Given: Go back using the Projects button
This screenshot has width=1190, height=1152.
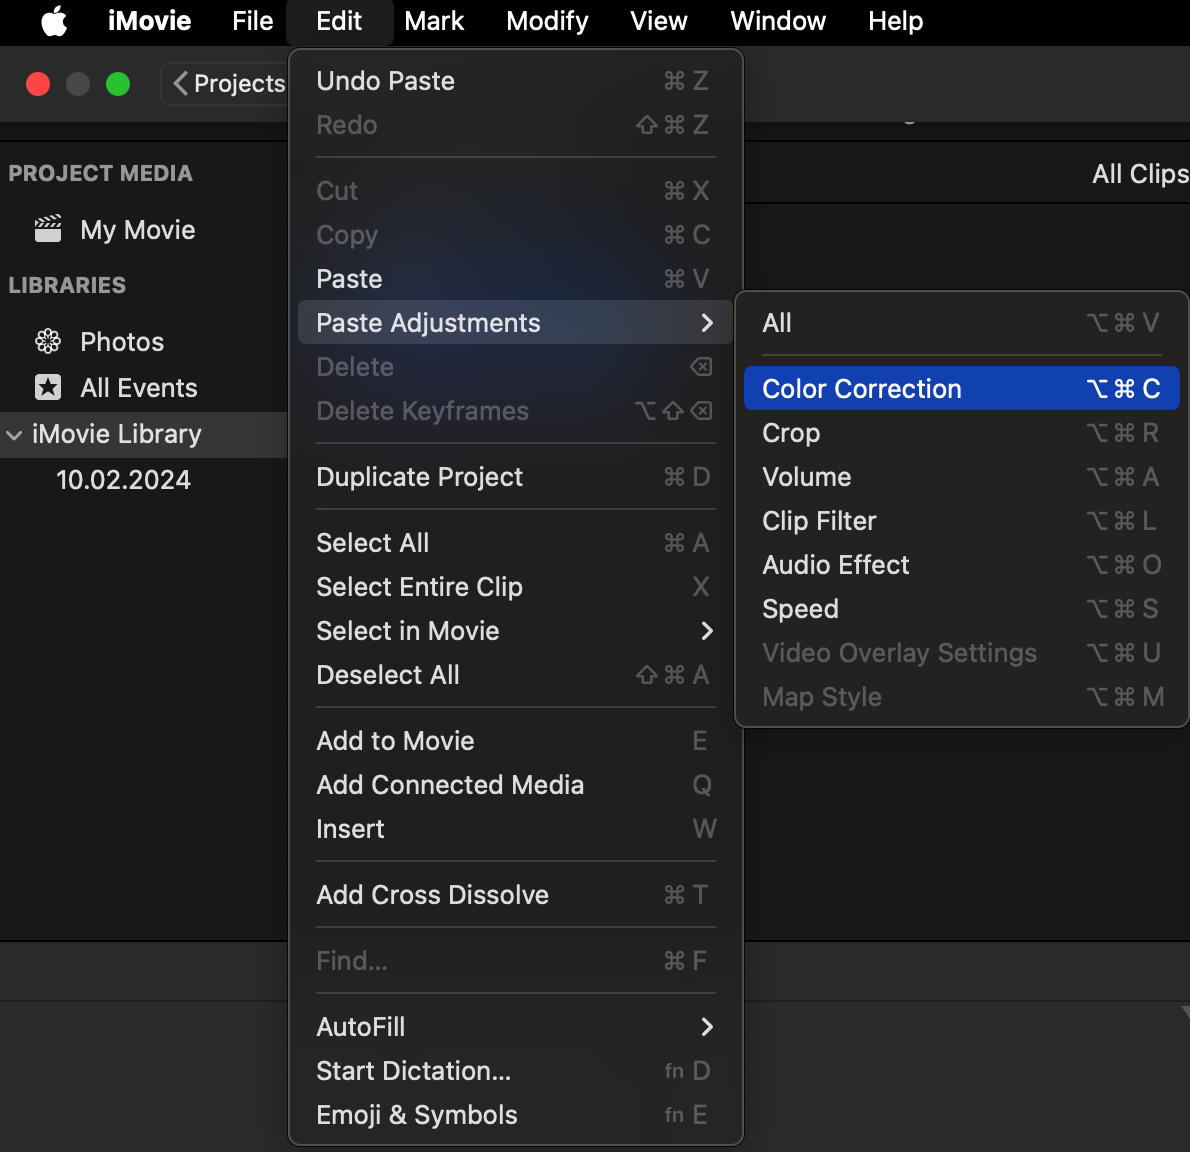Looking at the screenshot, I should click(228, 83).
